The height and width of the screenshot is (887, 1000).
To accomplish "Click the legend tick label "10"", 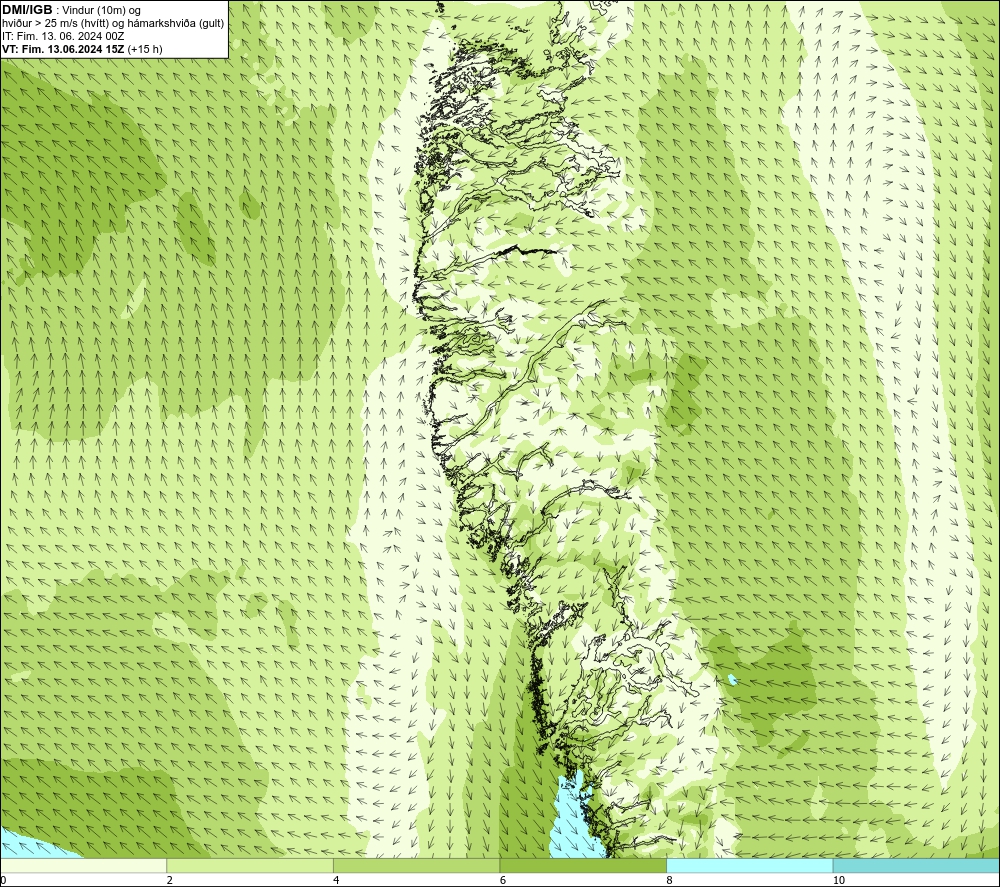I will 839,880.
